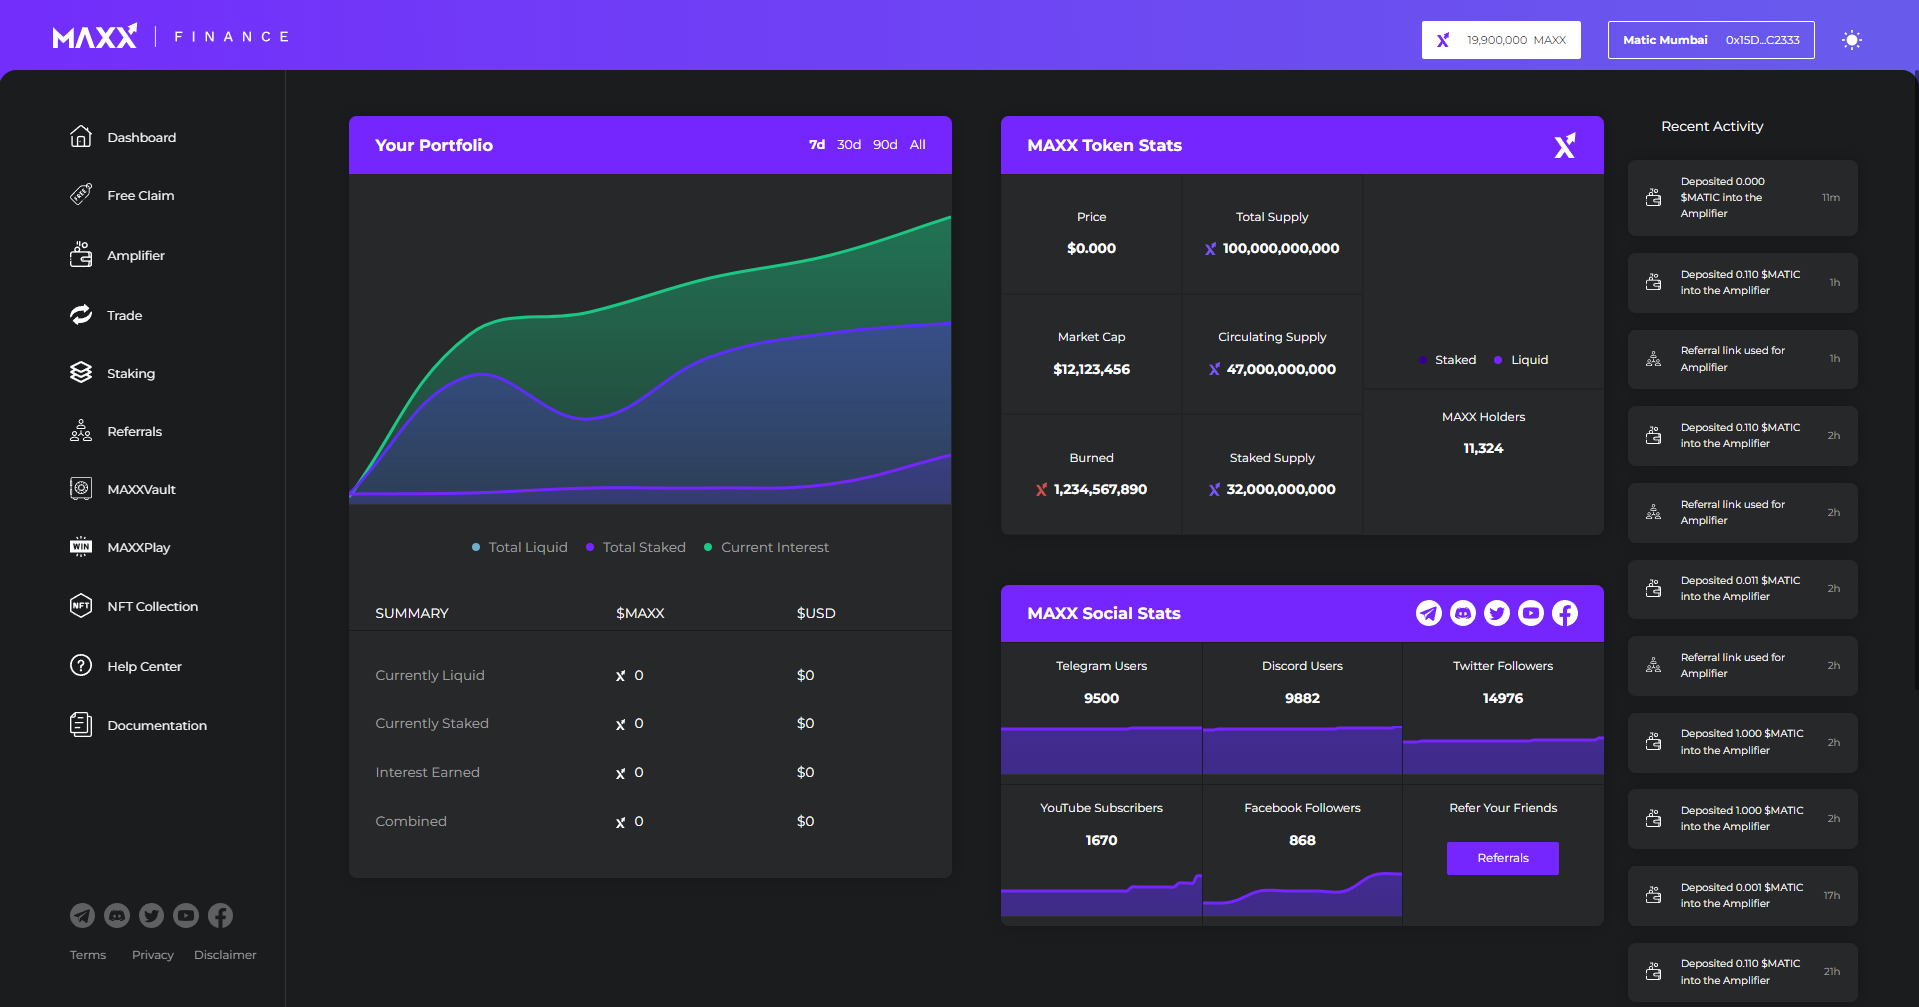Image resolution: width=1919 pixels, height=1007 pixels.
Task: Open the Referrals people icon in the sidebar
Action: tap(81, 430)
